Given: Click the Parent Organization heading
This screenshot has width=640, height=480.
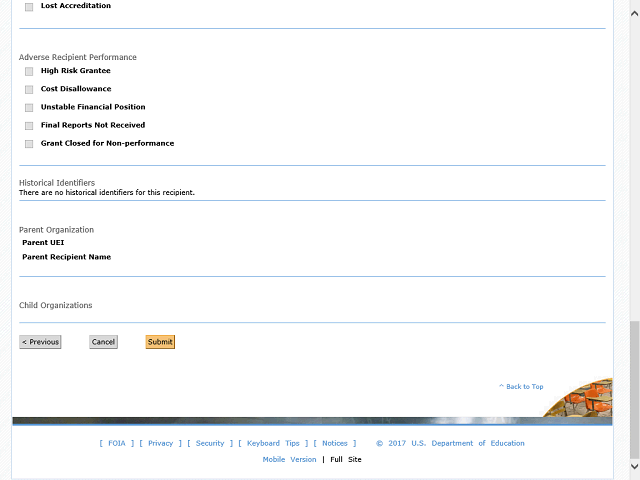Looking at the screenshot, I should click(56, 230).
